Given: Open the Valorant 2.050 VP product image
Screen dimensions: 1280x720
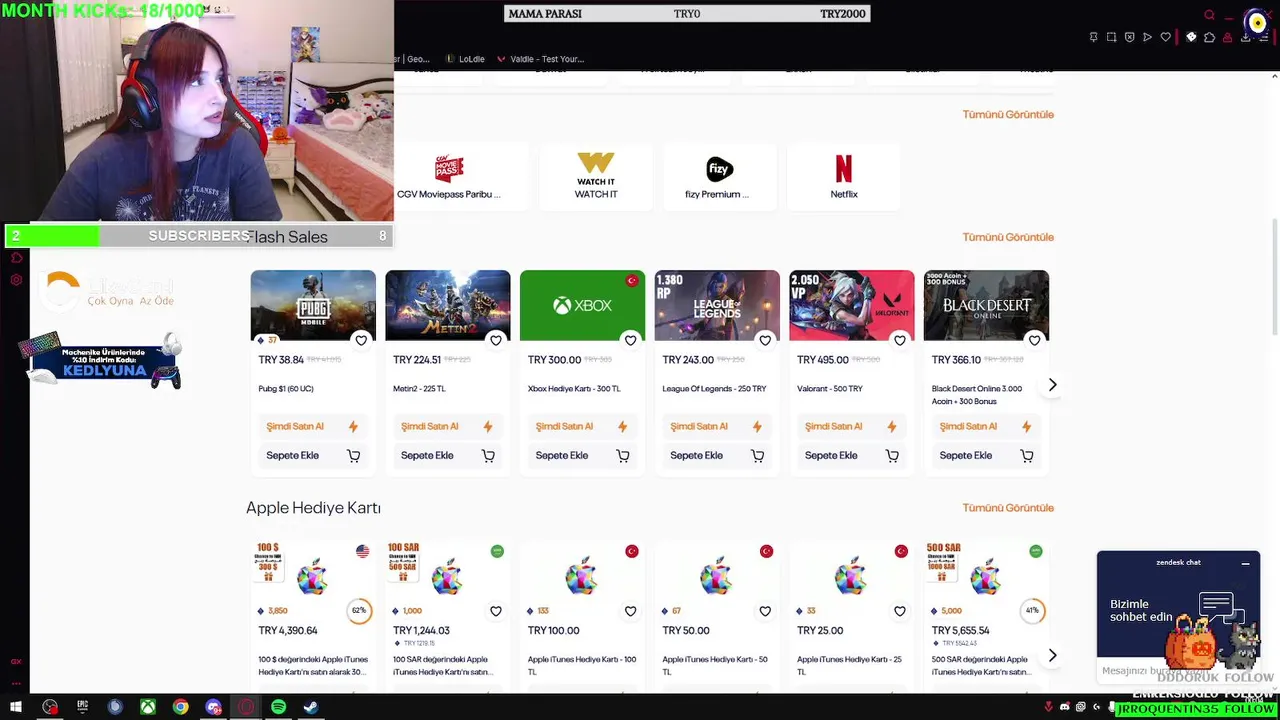Looking at the screenshot, I should [852, 305].
